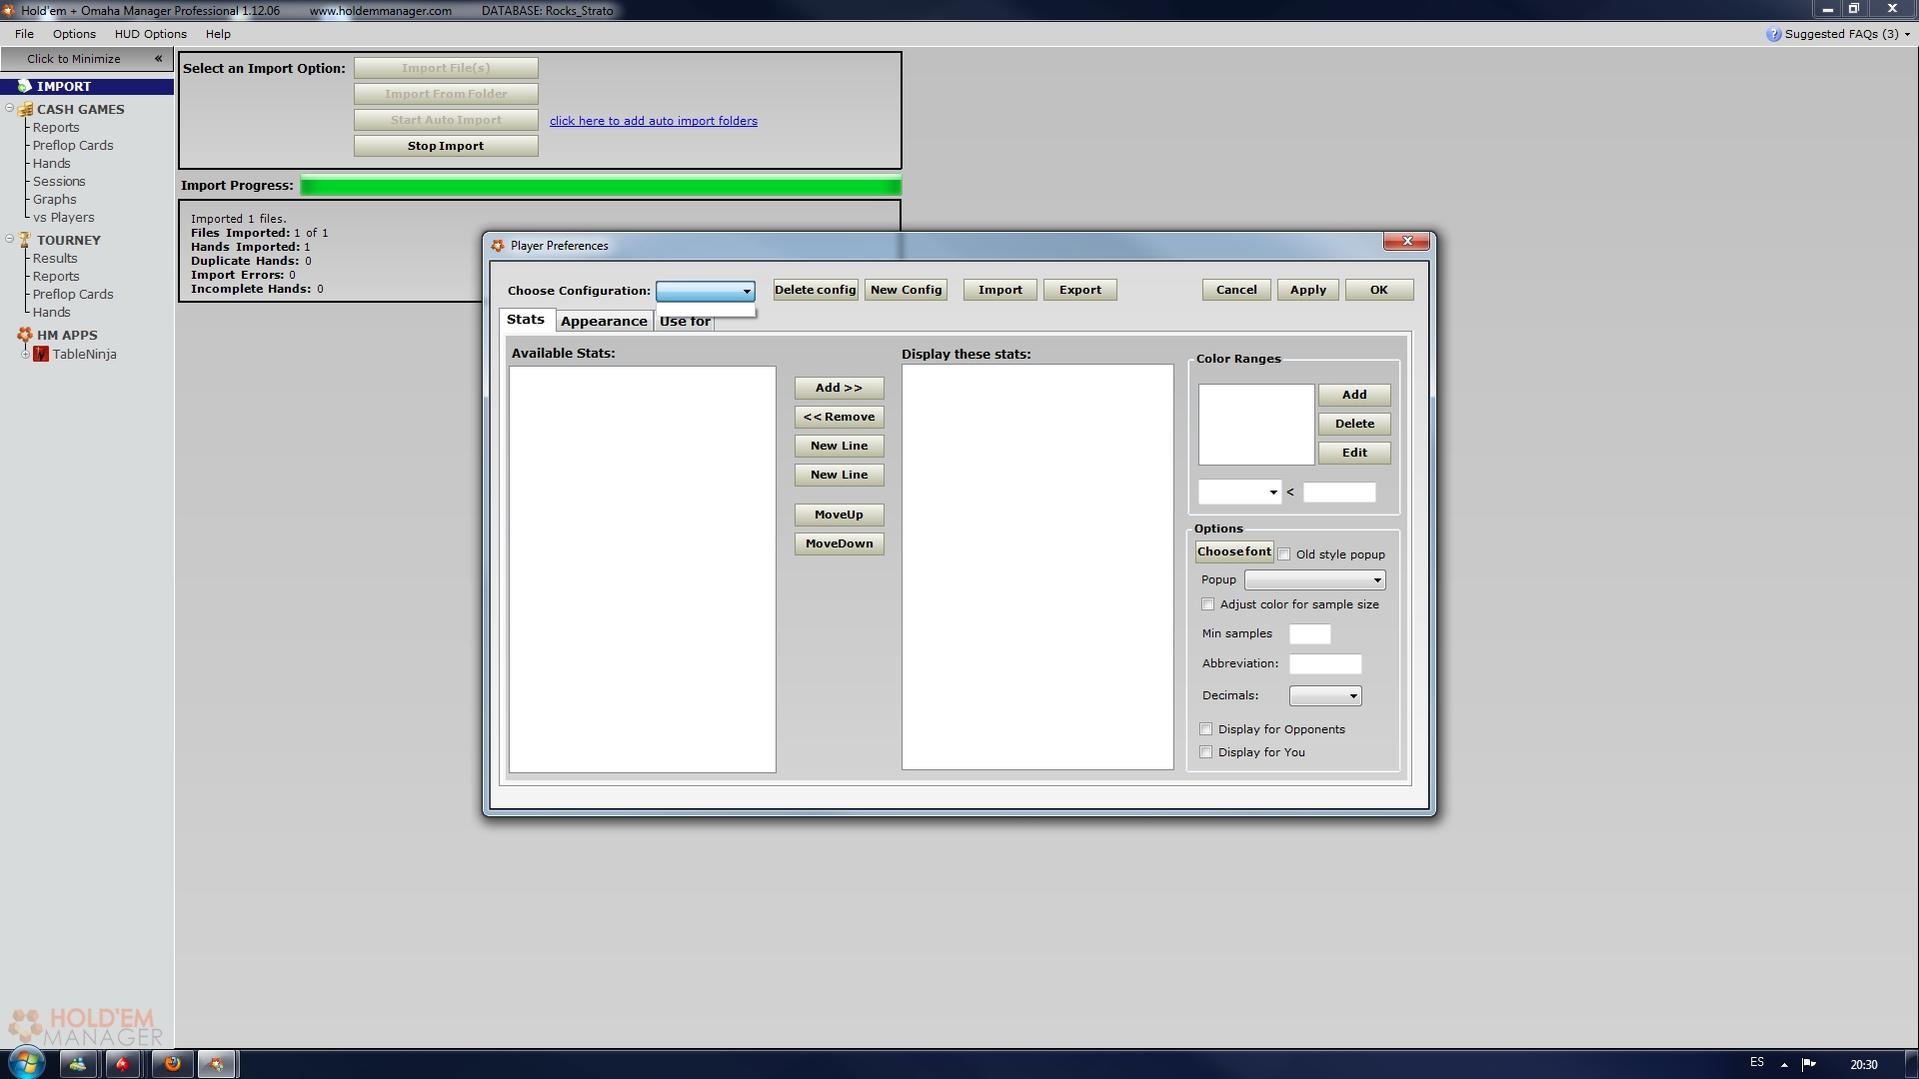1919x1079 pixels.
Task: Open the Suggested FAQs dropdown arrow
Action: click(1907, 35)
